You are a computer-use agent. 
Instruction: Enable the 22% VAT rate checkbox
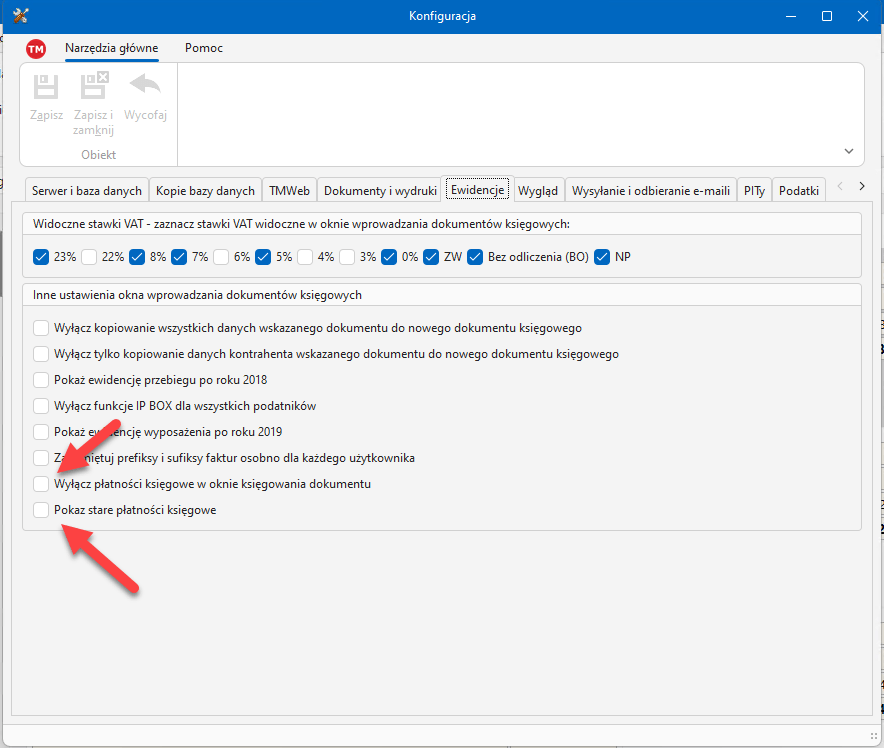[89, 257]
